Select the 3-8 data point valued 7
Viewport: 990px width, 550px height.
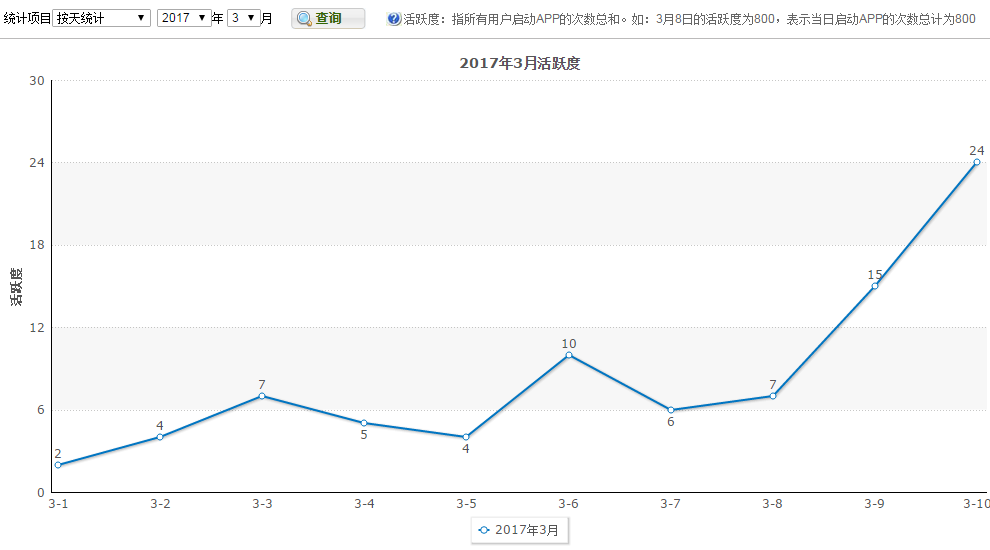[773, 396]
